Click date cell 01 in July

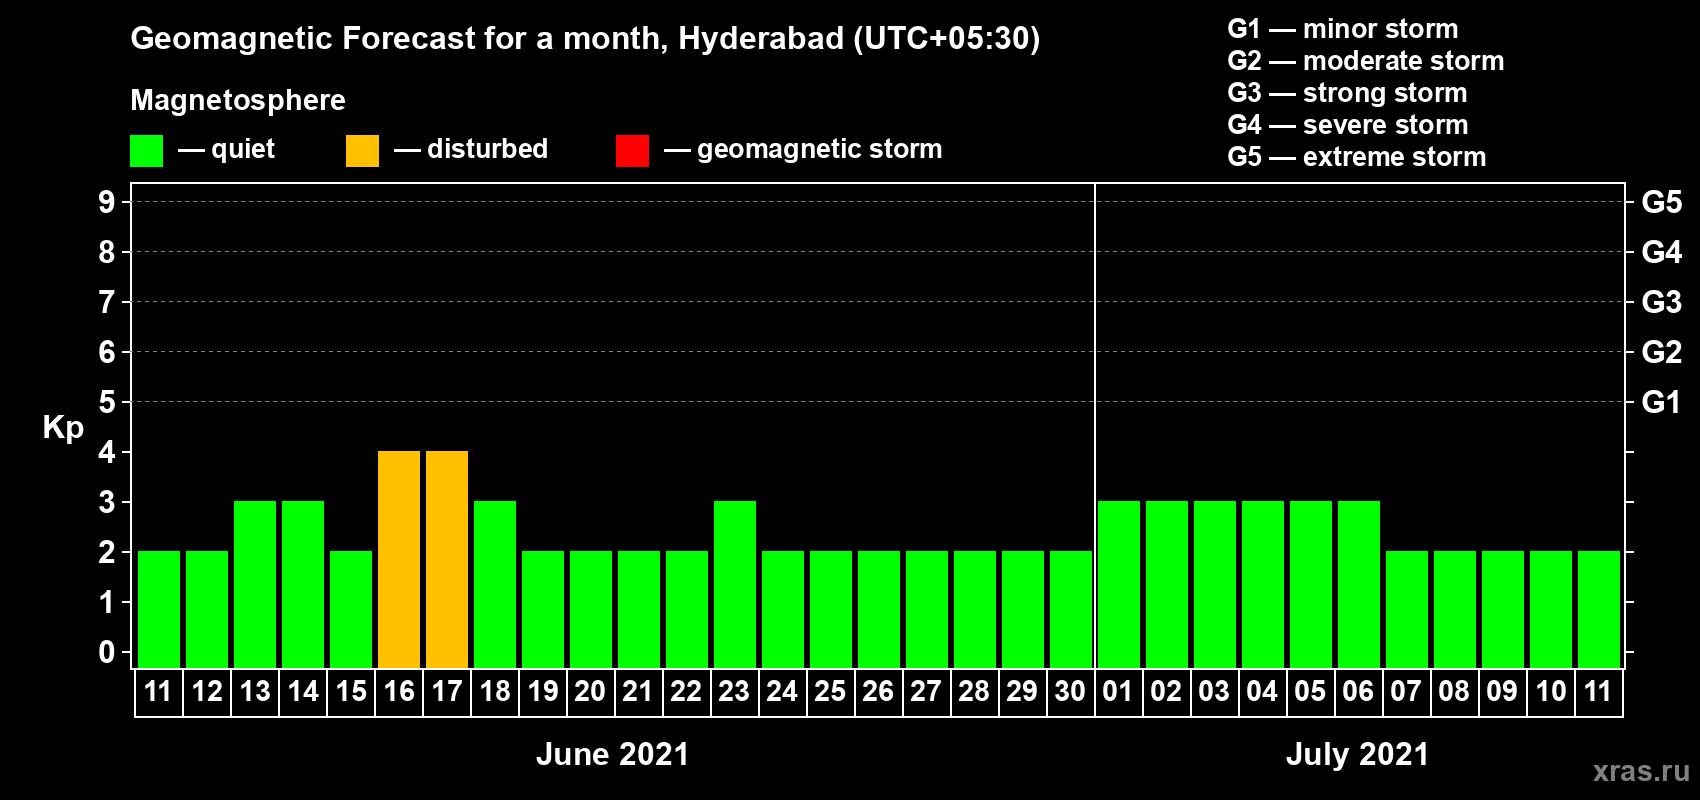click(x=1118, y=692)
